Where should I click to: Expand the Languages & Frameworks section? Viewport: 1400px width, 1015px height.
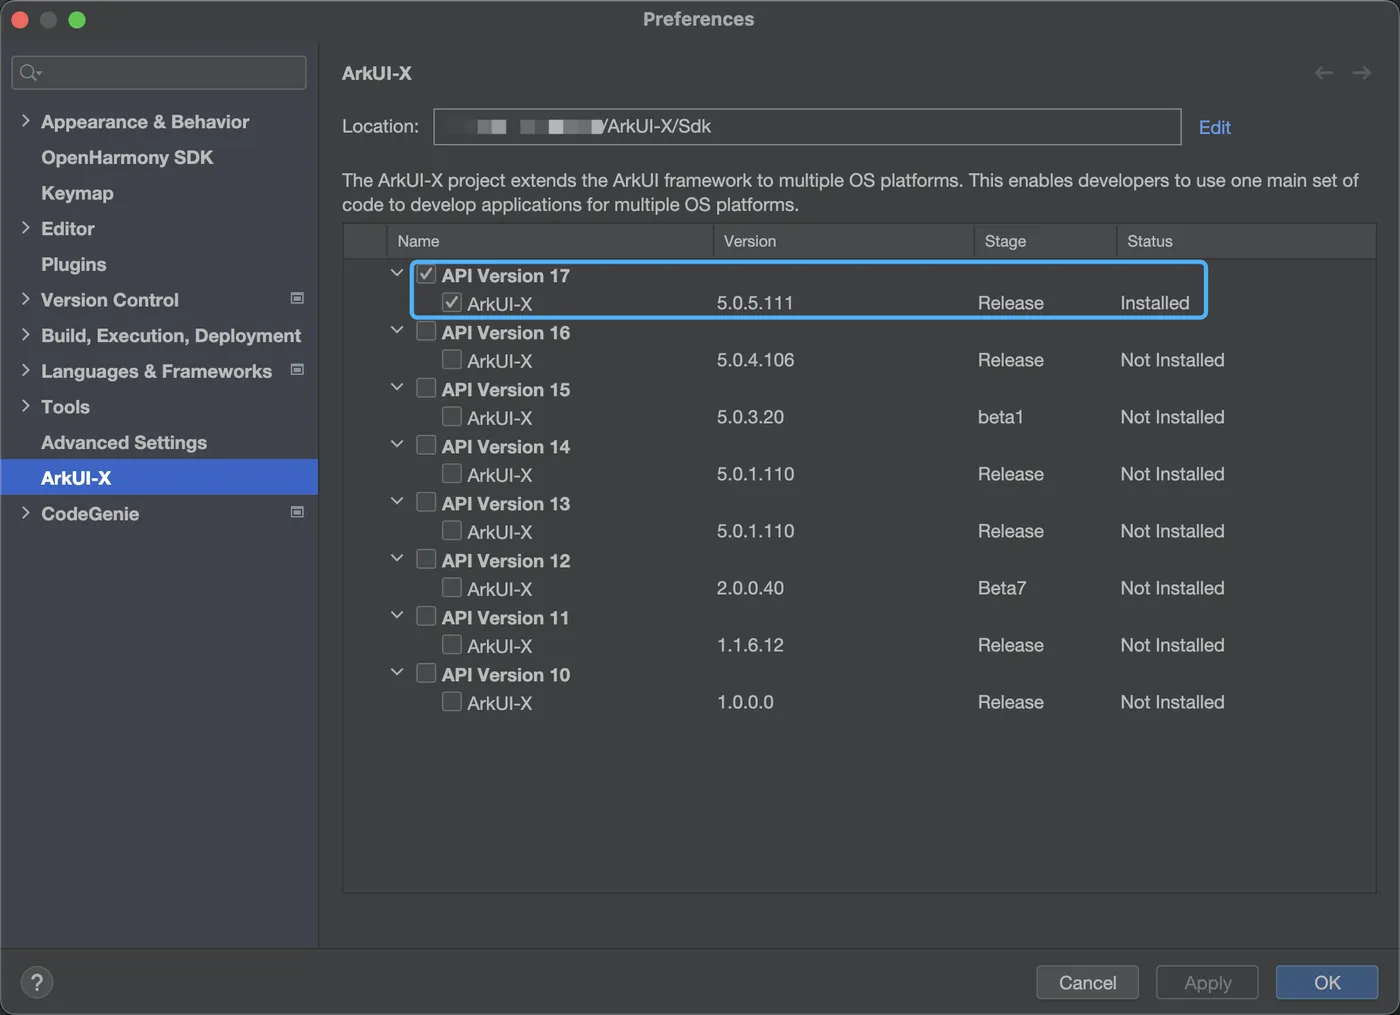(x=25, y=370)
